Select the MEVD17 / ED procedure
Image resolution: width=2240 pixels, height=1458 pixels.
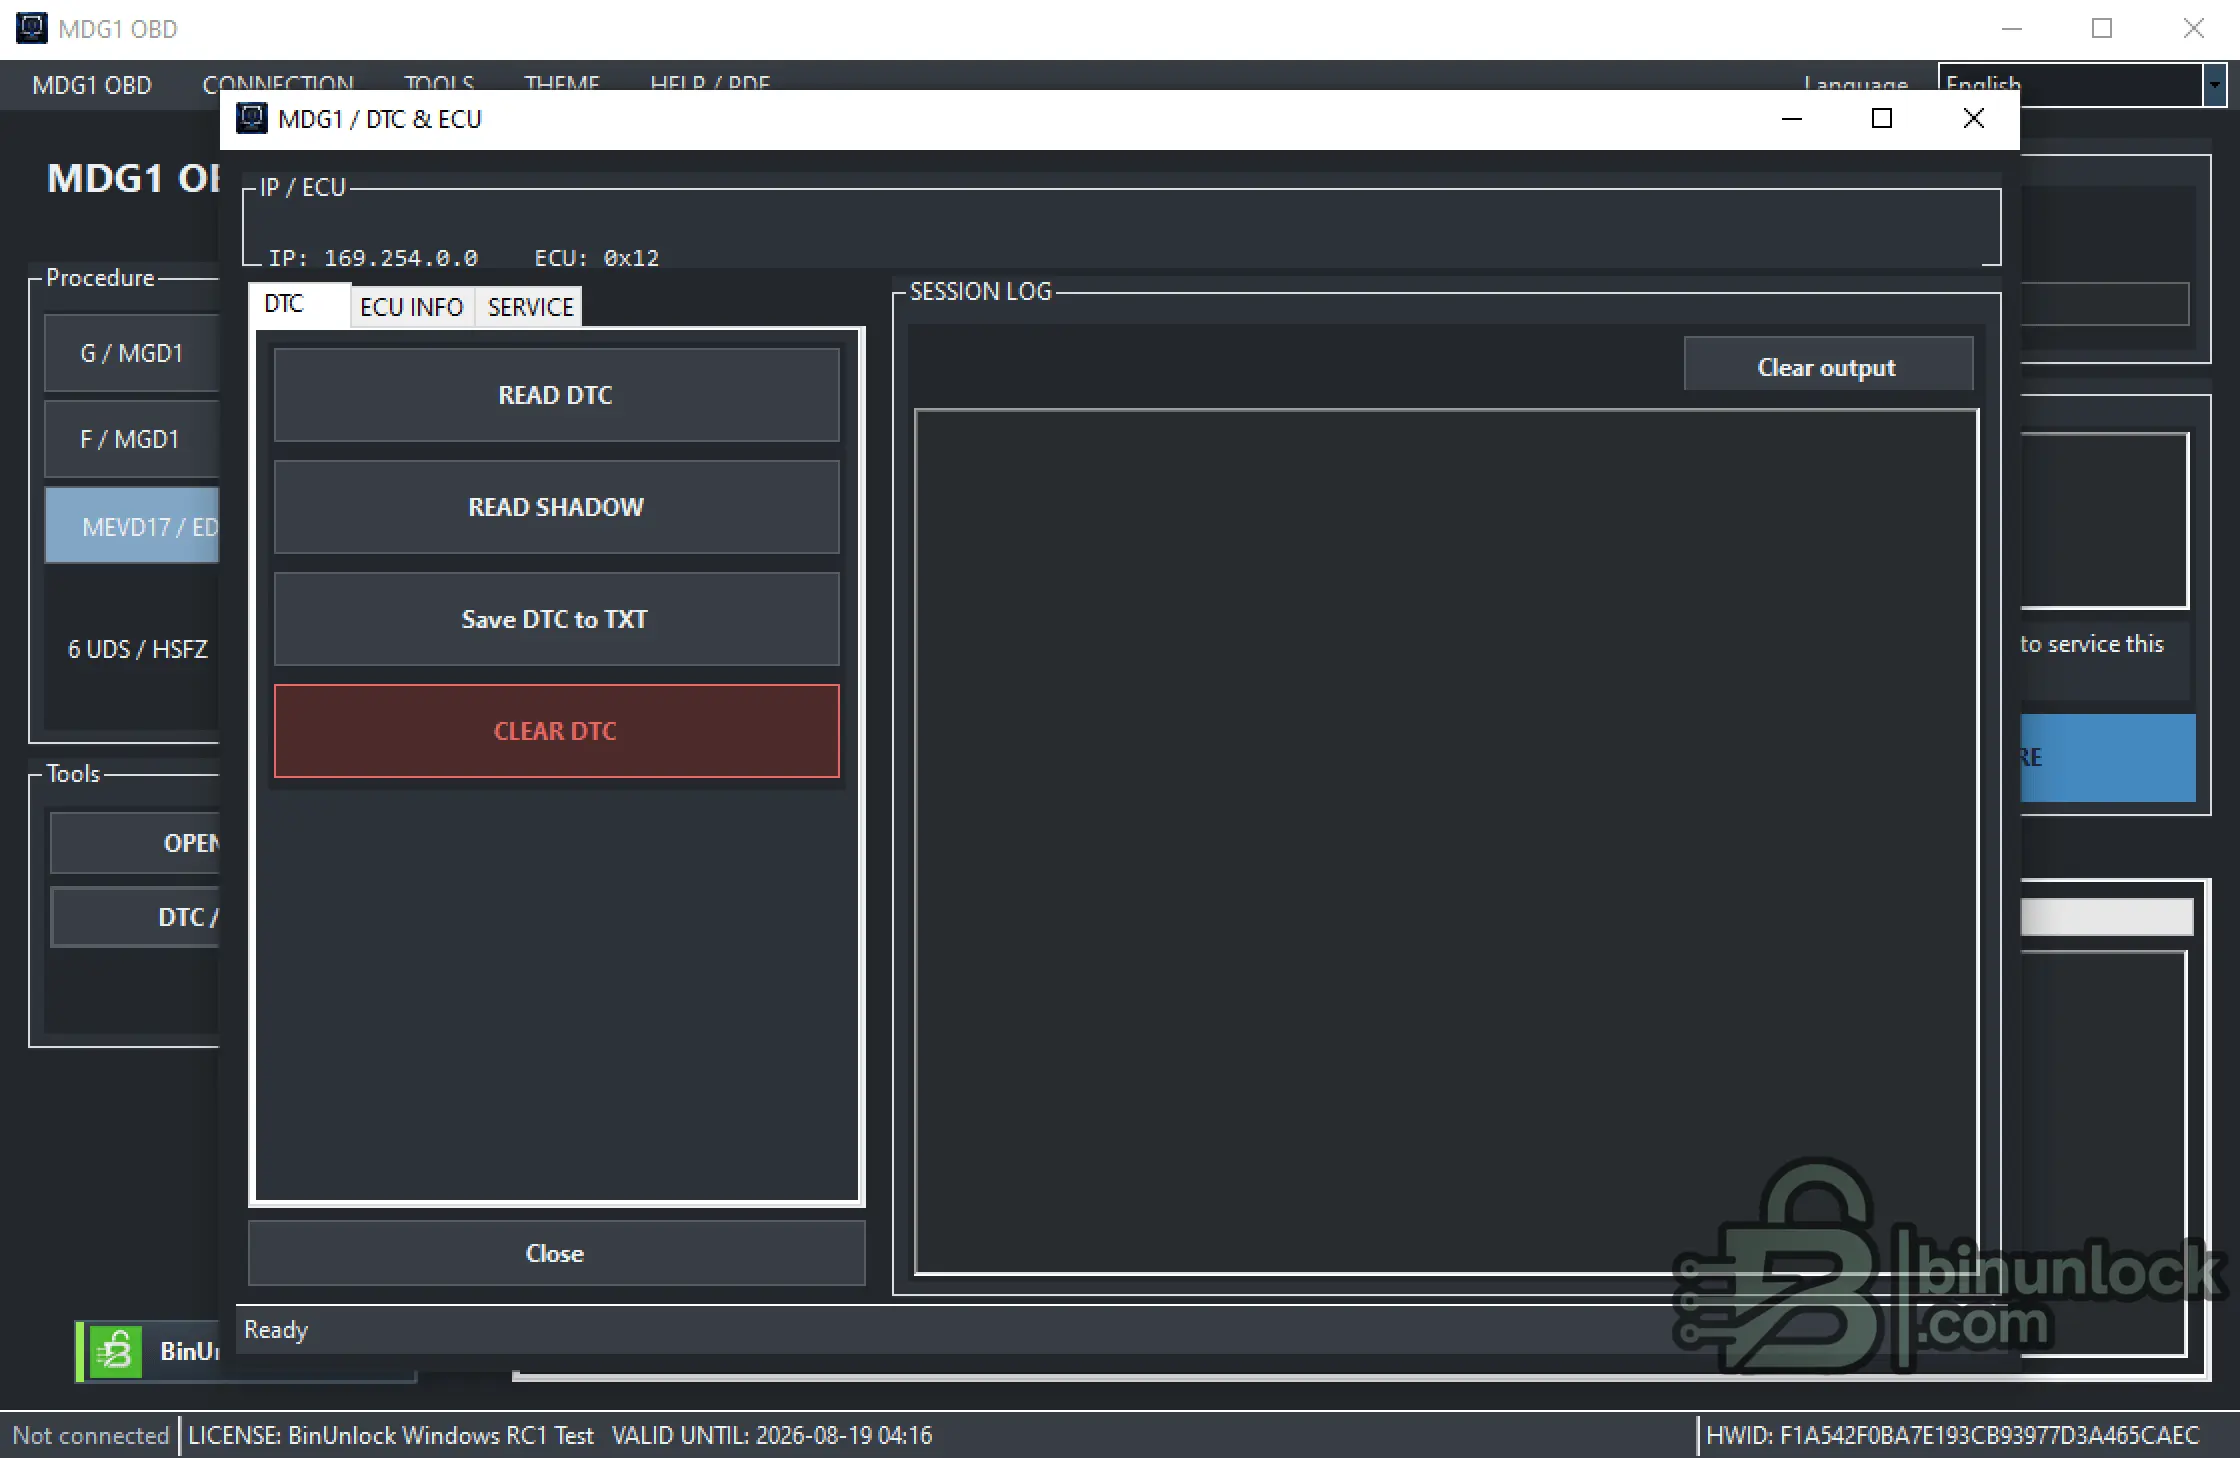(x=132, y=526)
